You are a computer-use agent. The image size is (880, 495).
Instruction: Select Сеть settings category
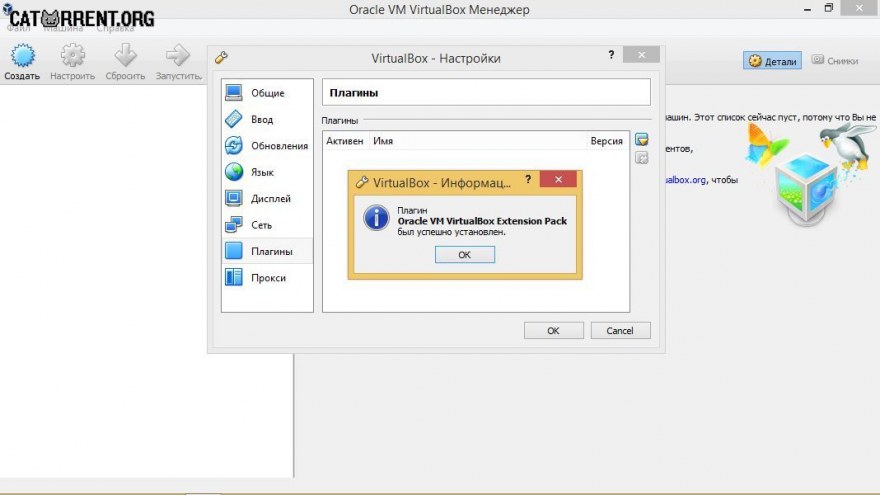[x=267, y=224]
